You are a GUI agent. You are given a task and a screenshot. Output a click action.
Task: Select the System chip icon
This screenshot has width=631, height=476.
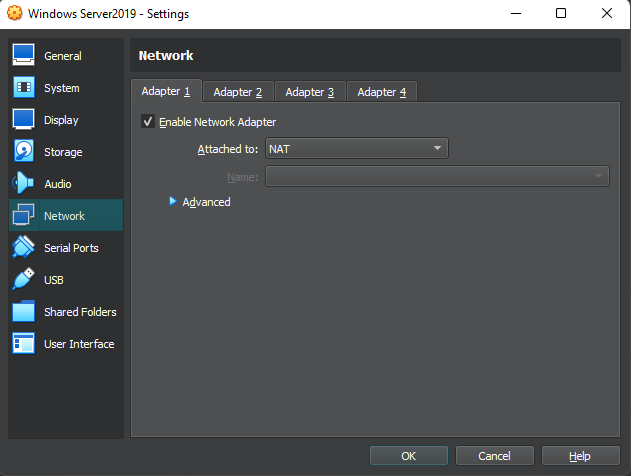point(24,88)
